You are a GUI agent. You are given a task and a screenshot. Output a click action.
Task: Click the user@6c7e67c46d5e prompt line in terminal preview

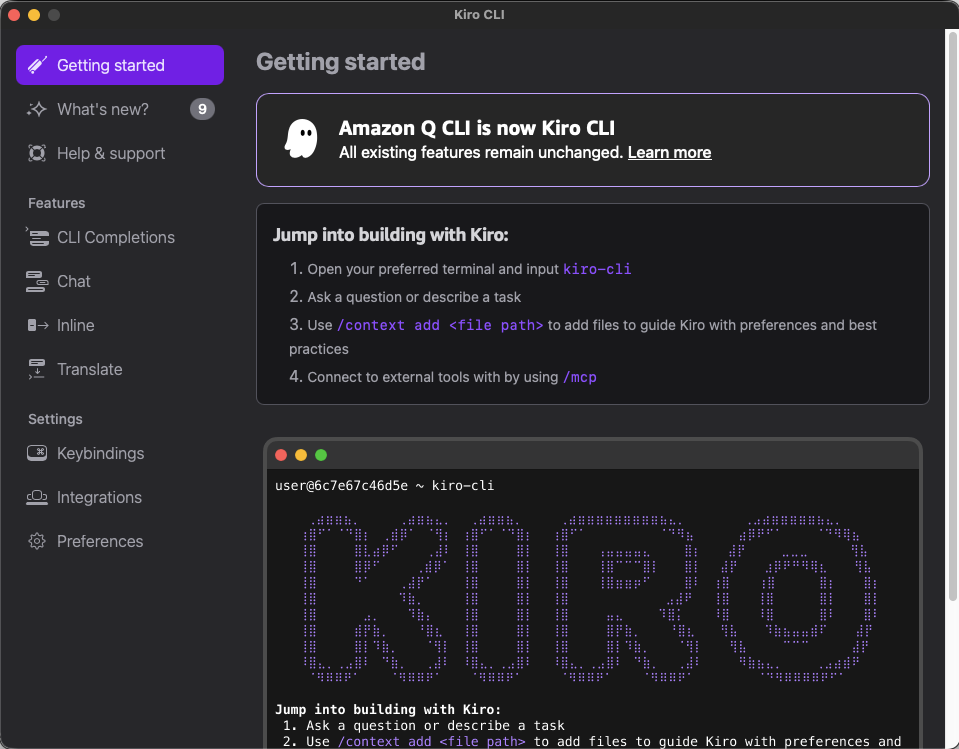pos(384,485)
